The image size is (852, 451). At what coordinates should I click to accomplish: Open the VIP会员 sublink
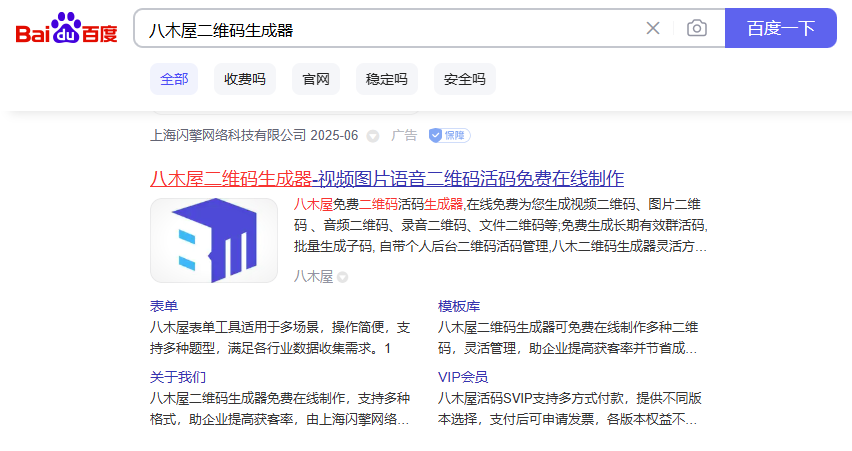[x=463, y=377]
